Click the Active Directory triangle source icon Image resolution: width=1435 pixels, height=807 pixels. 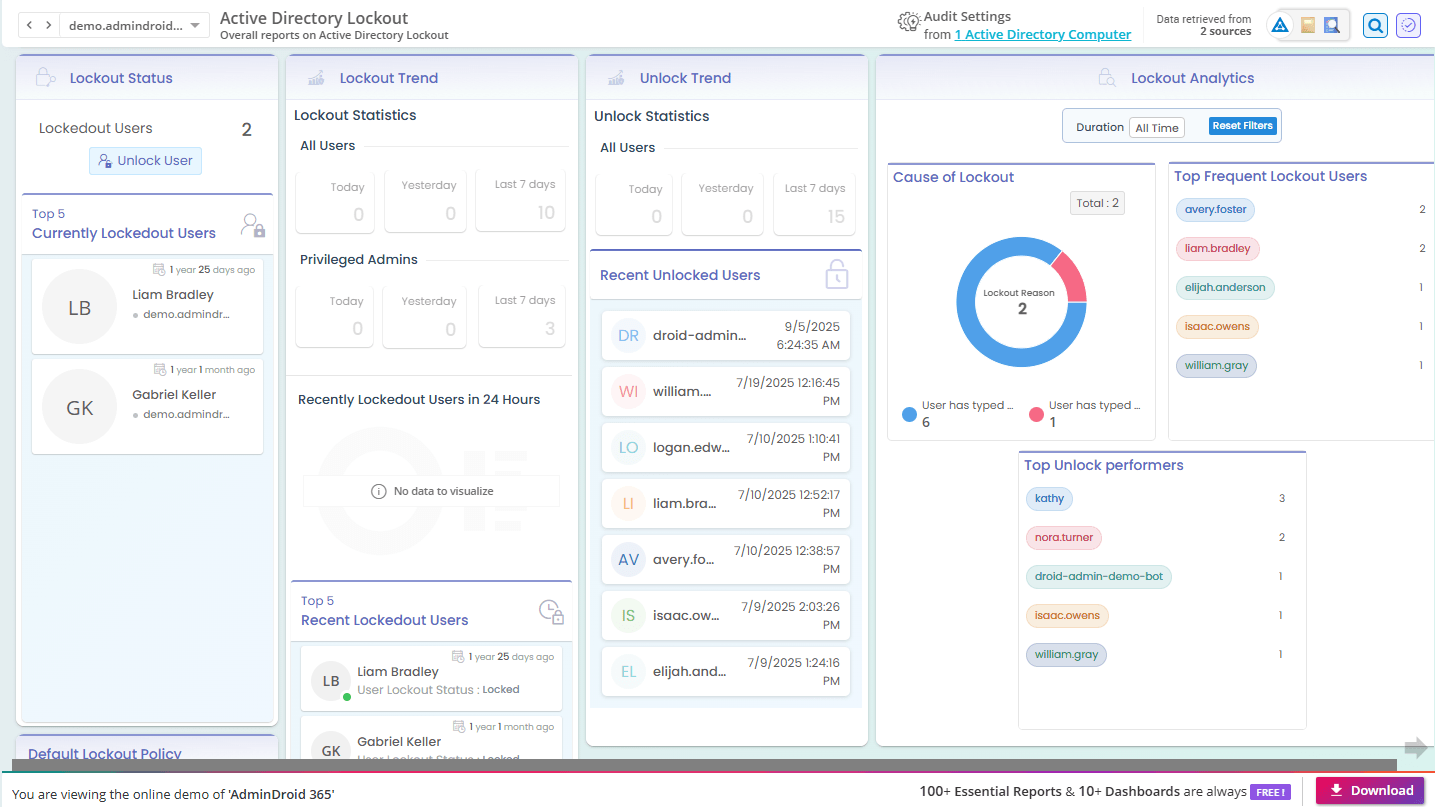[x=1280, y=26]
